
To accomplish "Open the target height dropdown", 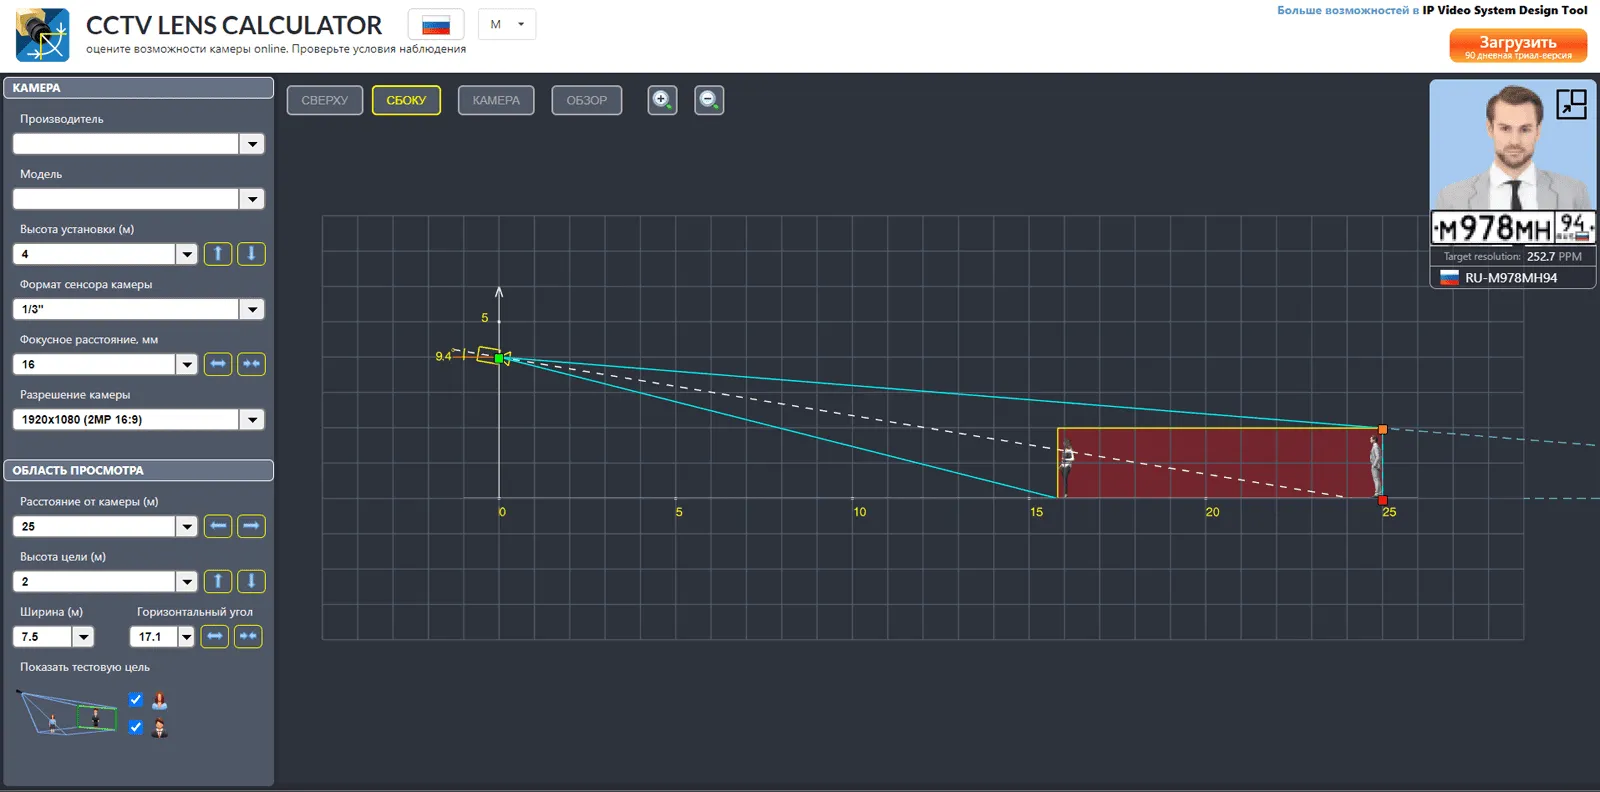I will point(187,581).
